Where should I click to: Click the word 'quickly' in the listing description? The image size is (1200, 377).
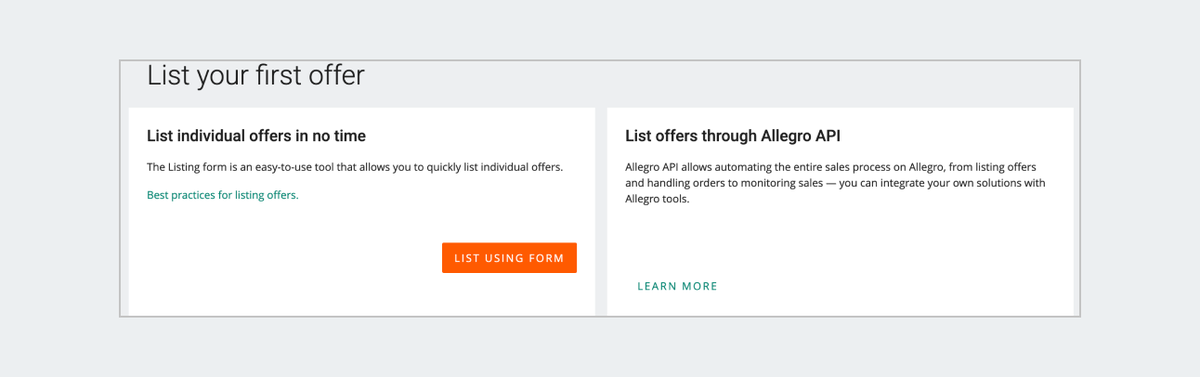[446, 167]
